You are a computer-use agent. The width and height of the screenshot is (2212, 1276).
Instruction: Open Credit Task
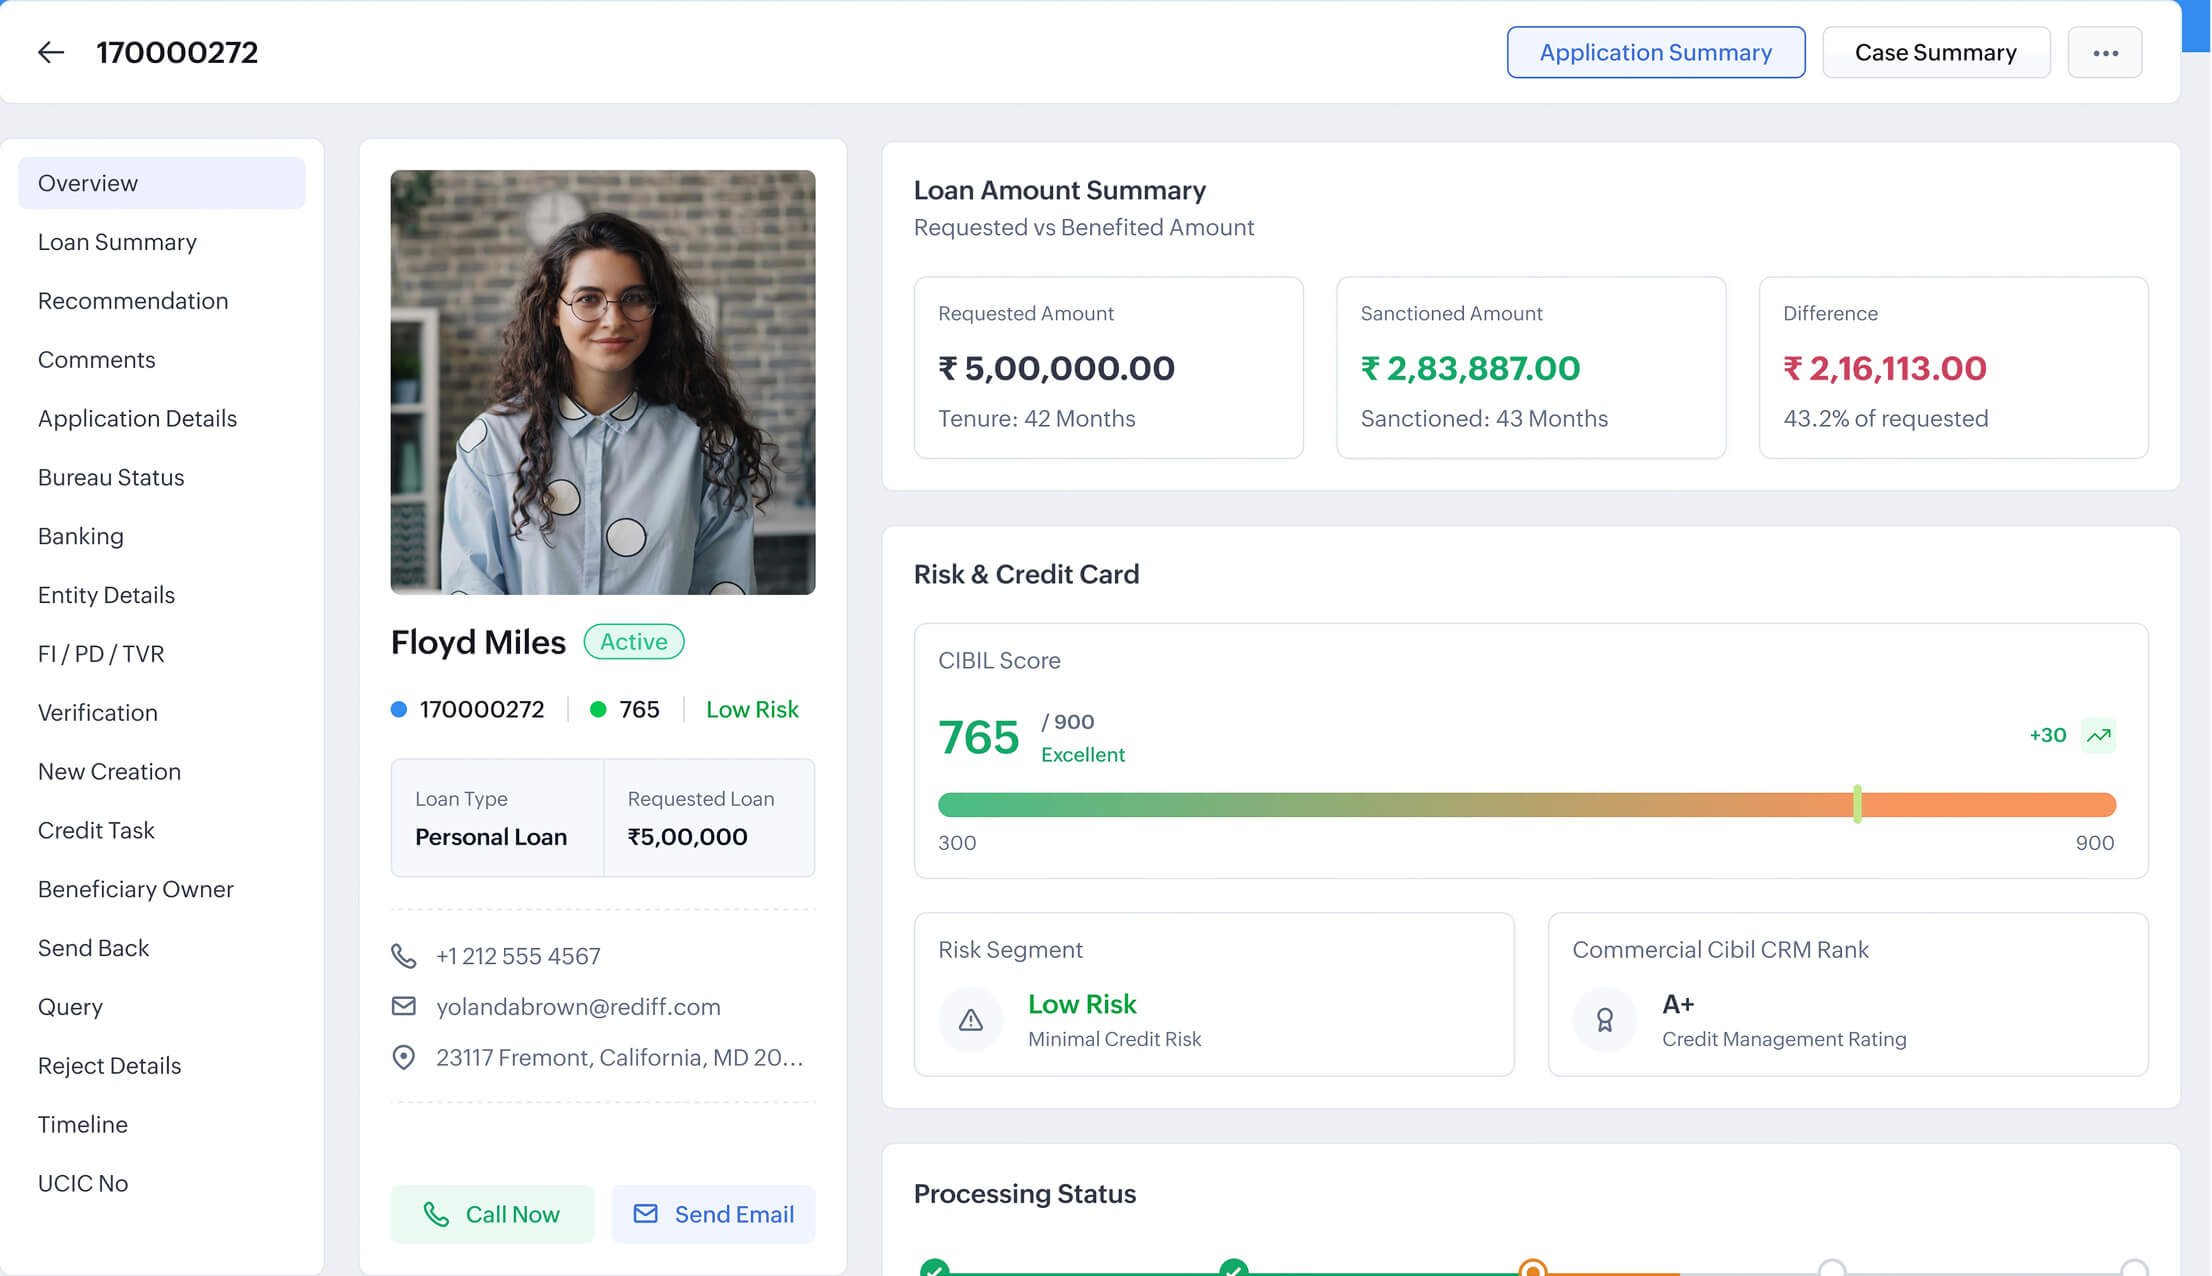(162, 830)
